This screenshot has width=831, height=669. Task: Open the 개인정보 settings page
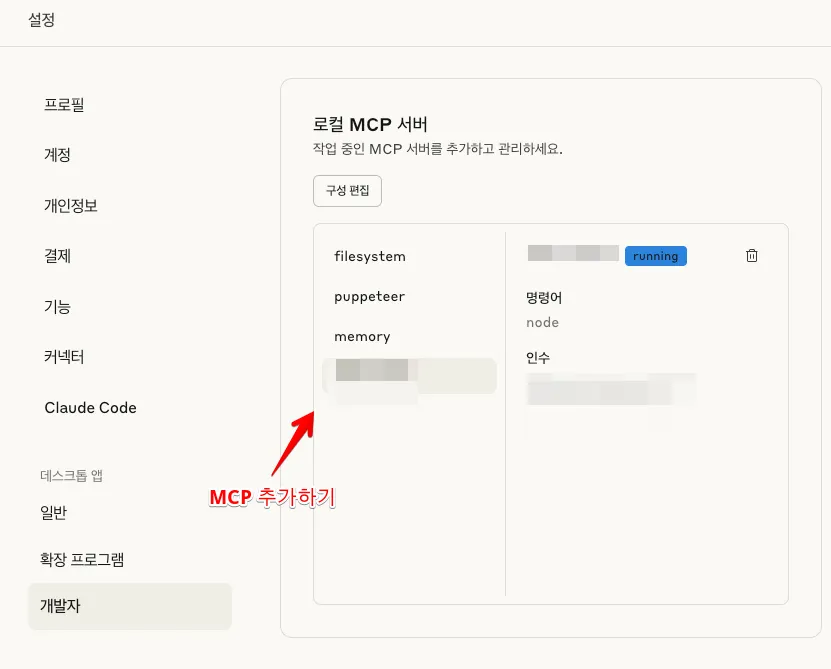point(71,206)
